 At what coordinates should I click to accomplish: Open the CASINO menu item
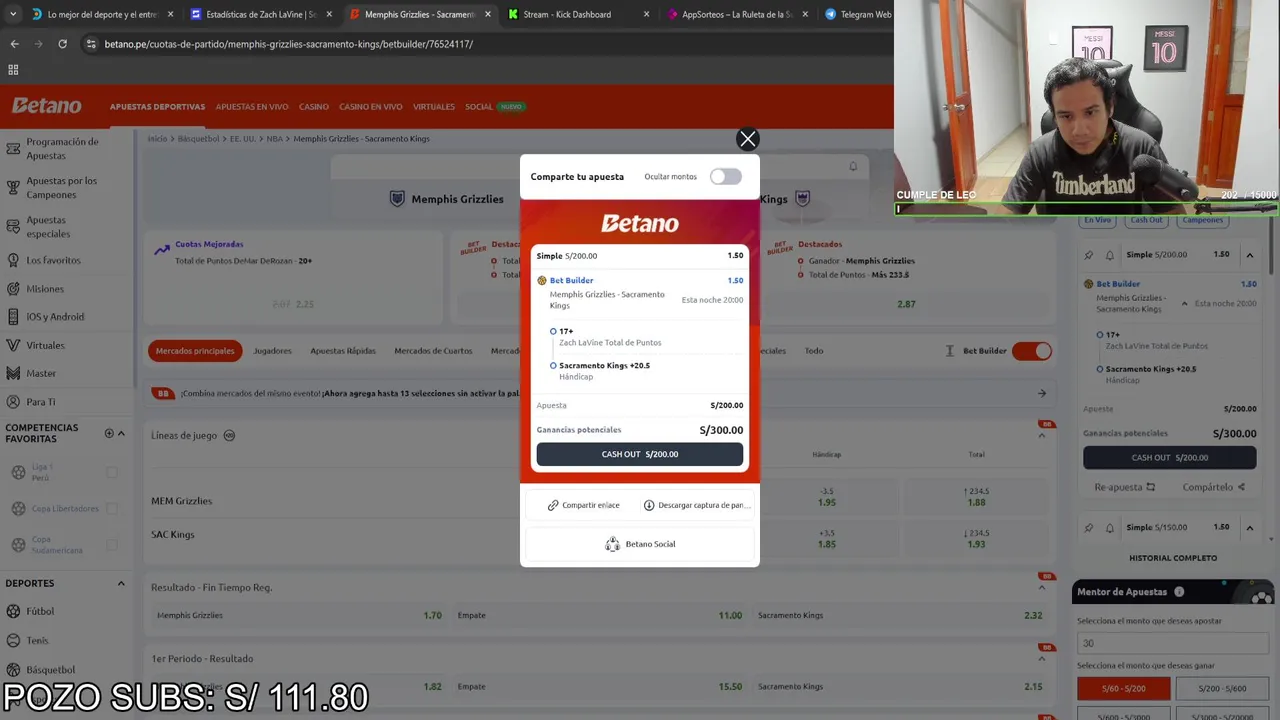pos(314,107)
